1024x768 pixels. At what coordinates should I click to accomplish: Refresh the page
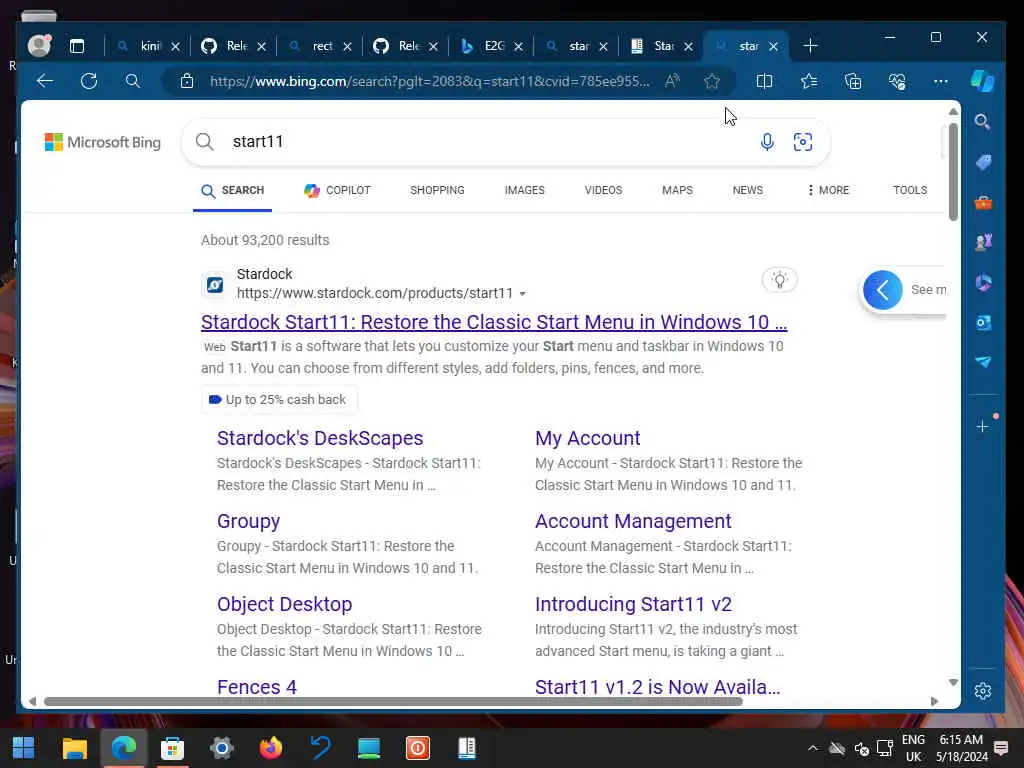89,81
